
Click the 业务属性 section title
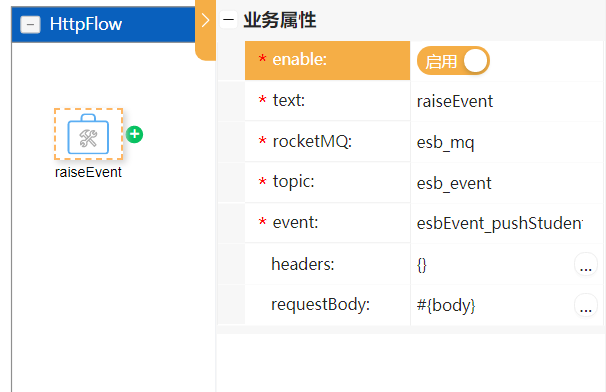tap(280, 20)
